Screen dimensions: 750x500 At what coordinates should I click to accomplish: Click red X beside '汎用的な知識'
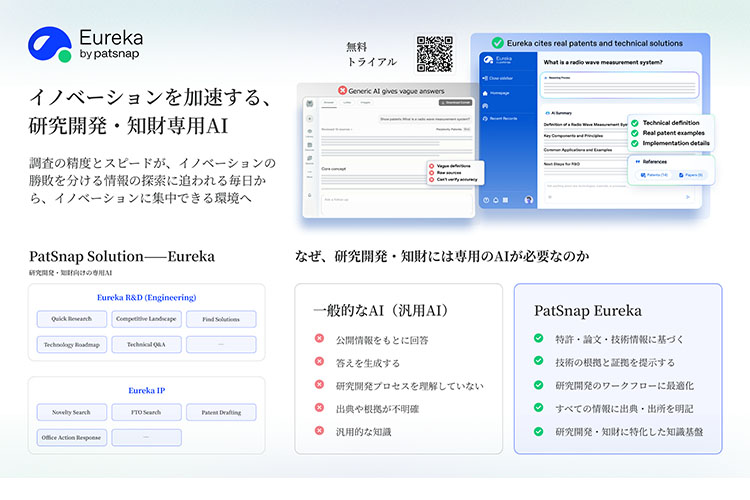click(319, 430)
